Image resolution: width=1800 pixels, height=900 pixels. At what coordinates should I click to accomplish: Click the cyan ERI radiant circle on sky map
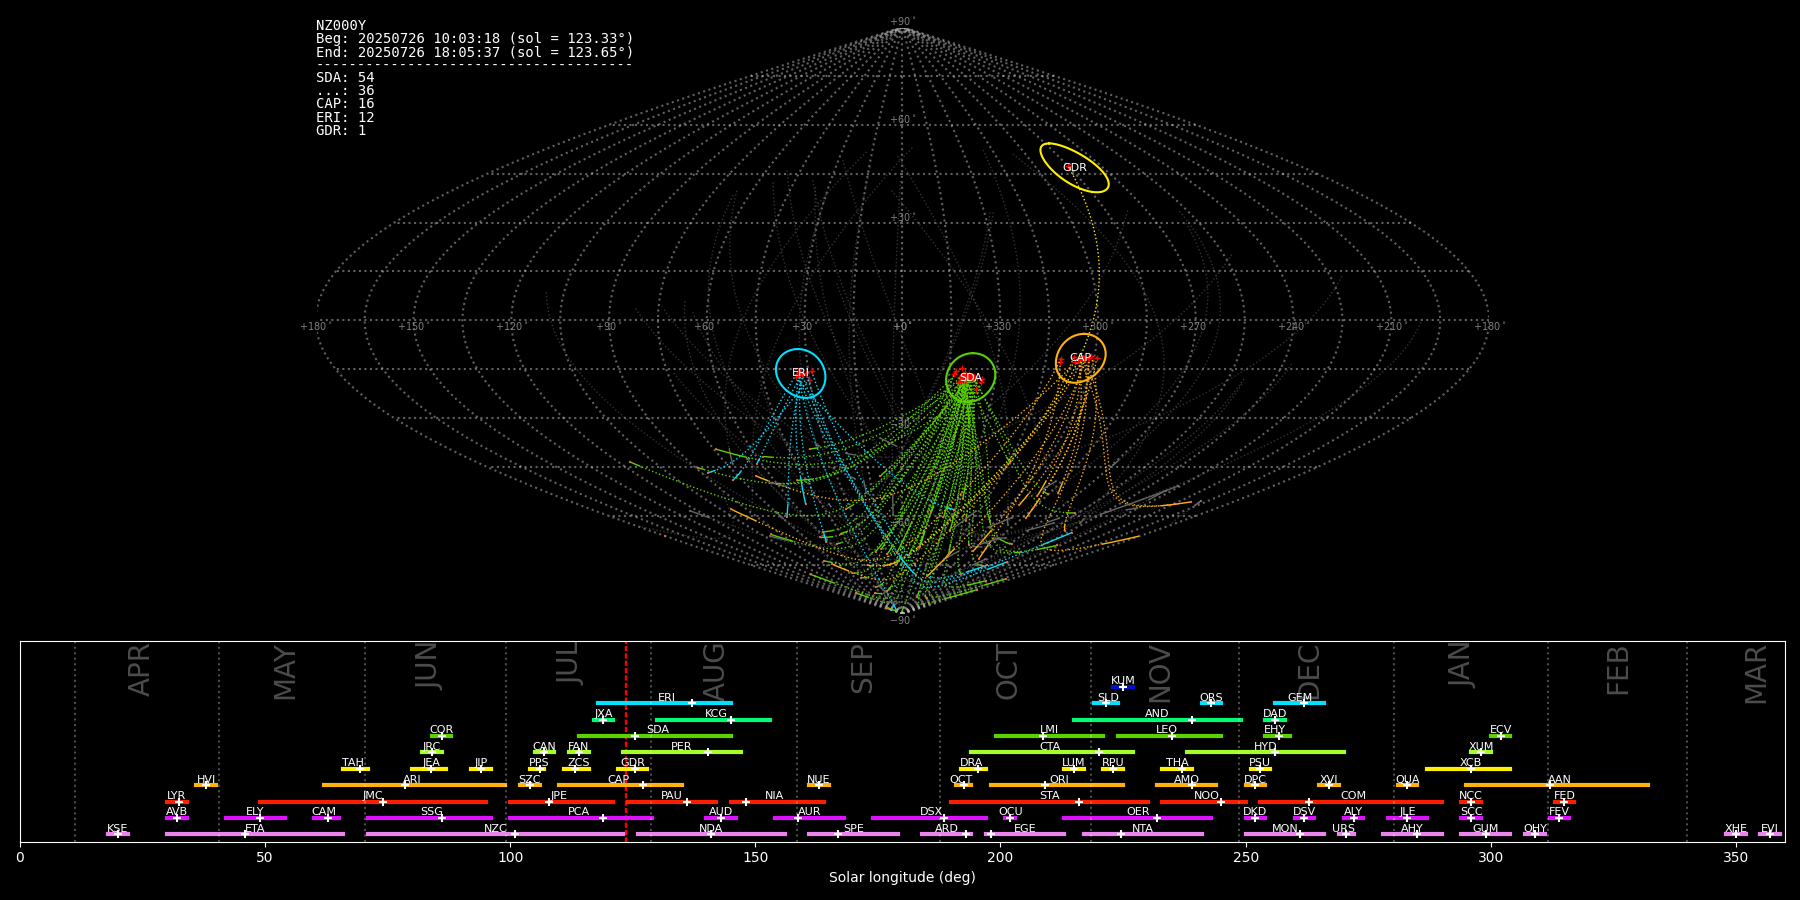pyautogui.click(x=801, y=373)
